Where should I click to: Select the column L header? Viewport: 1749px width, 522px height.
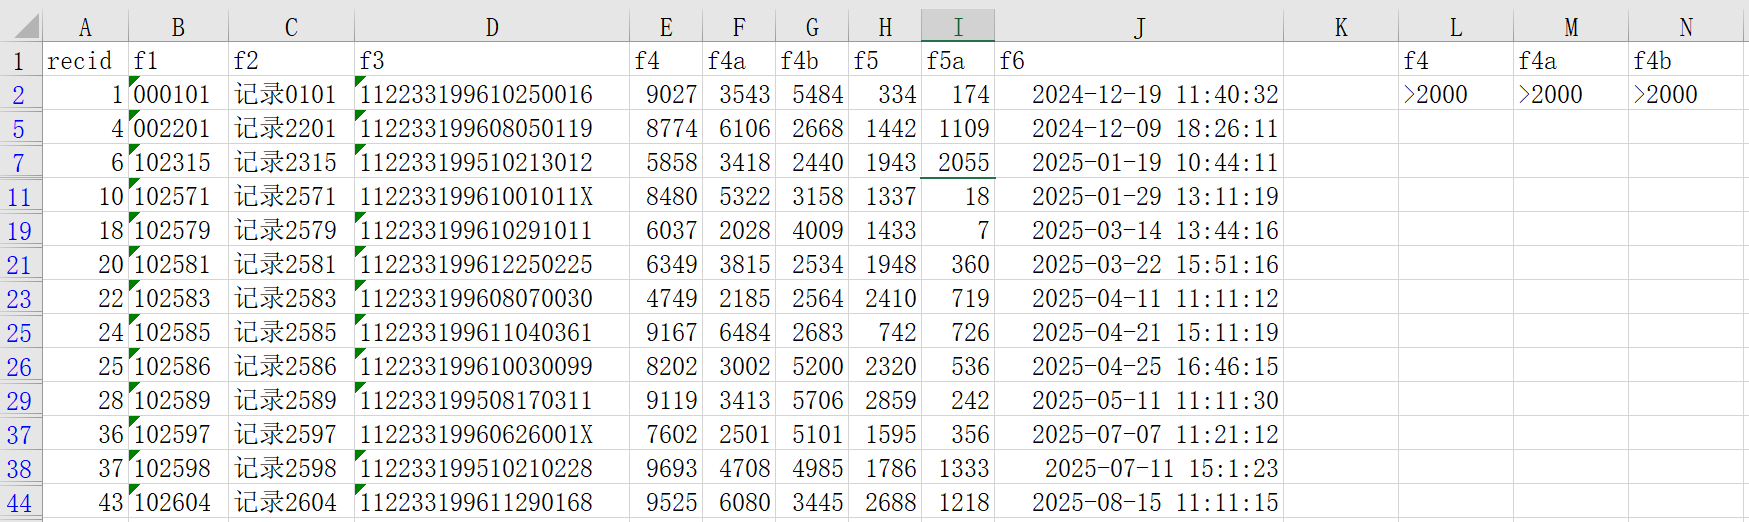click(1455, 27)
